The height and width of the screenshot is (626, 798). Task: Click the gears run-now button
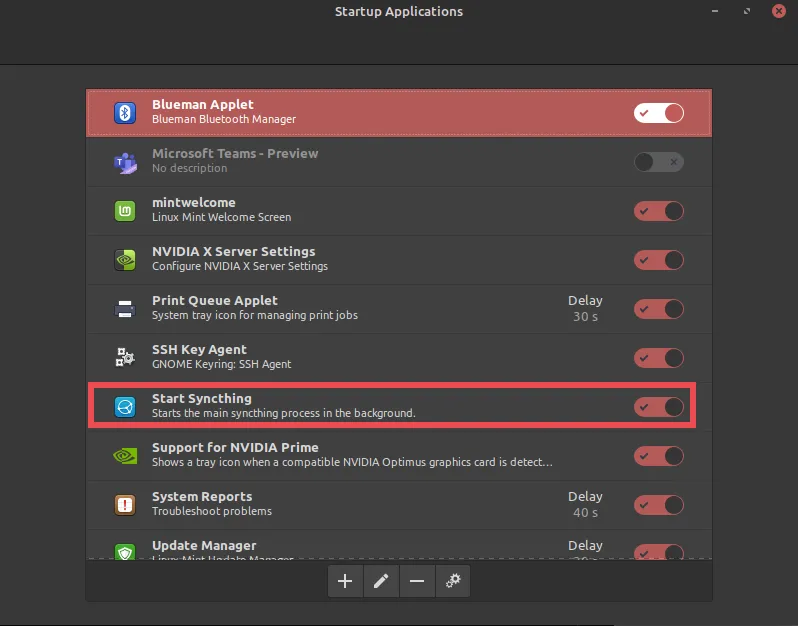point(453,581)
